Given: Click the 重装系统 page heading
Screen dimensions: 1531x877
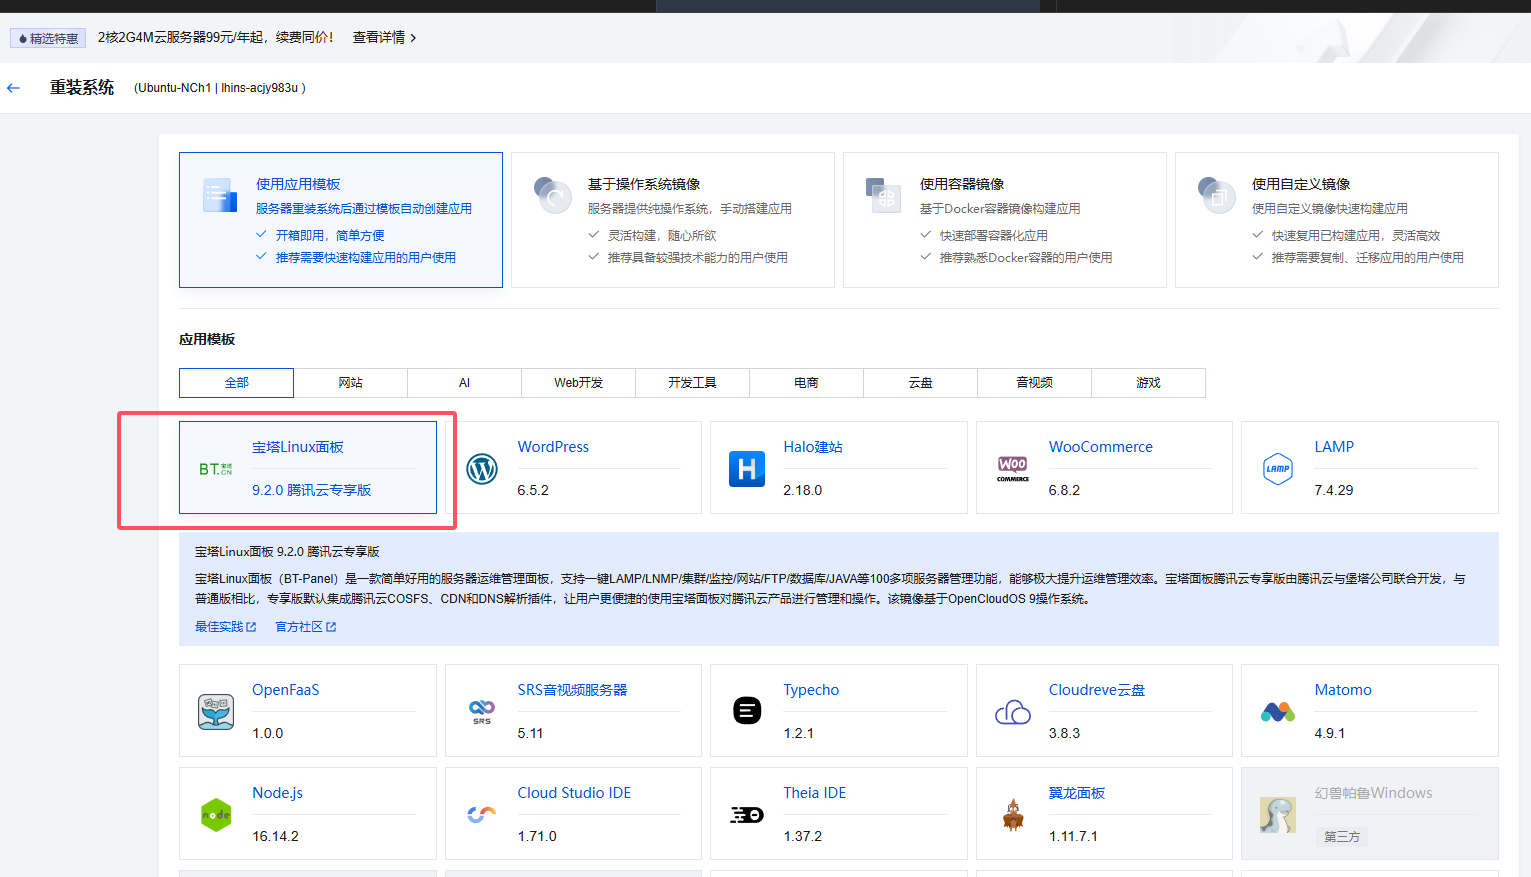Looking at the screenshot, I should click(82, 88).
